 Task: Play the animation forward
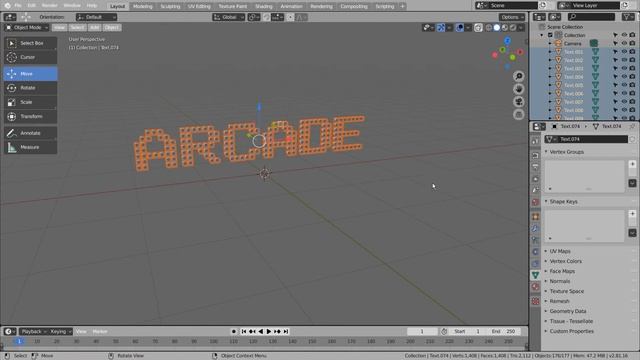(x=269, y=331)
